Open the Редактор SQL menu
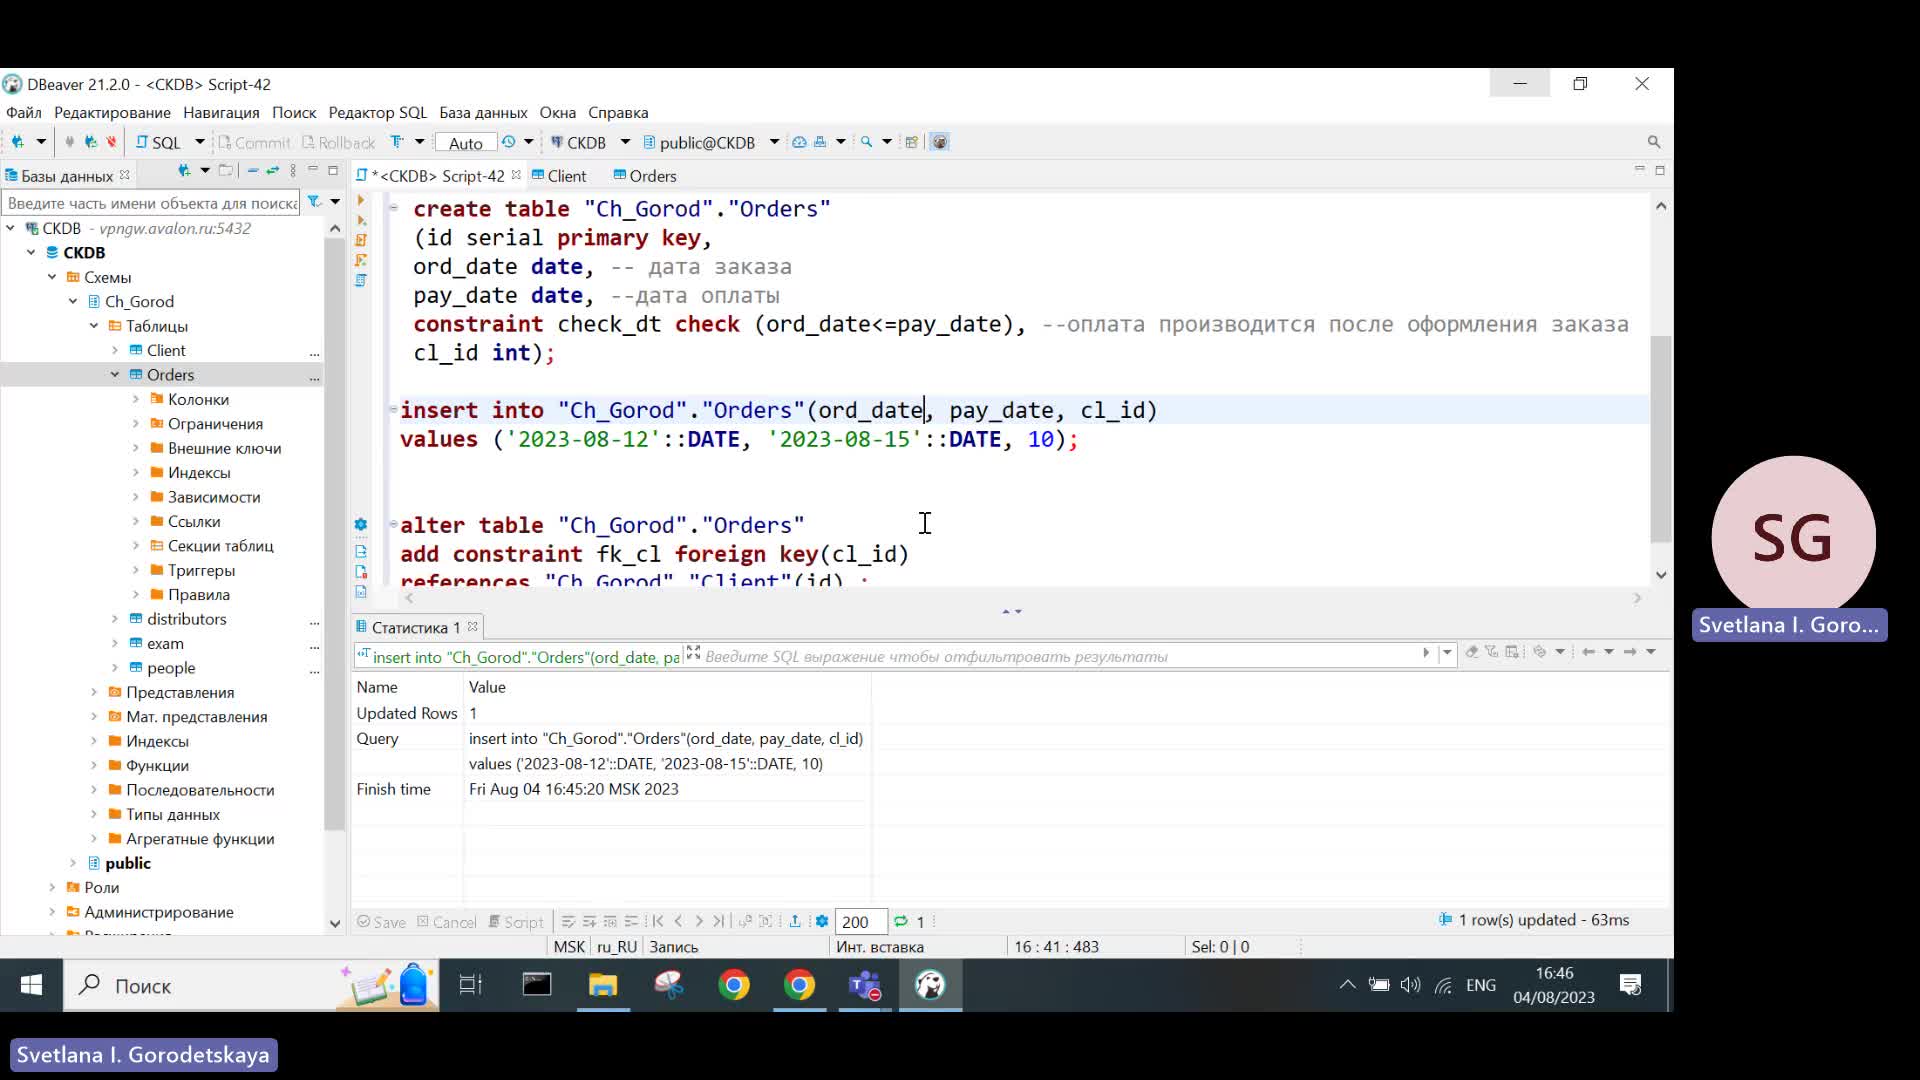 [377, 112]
